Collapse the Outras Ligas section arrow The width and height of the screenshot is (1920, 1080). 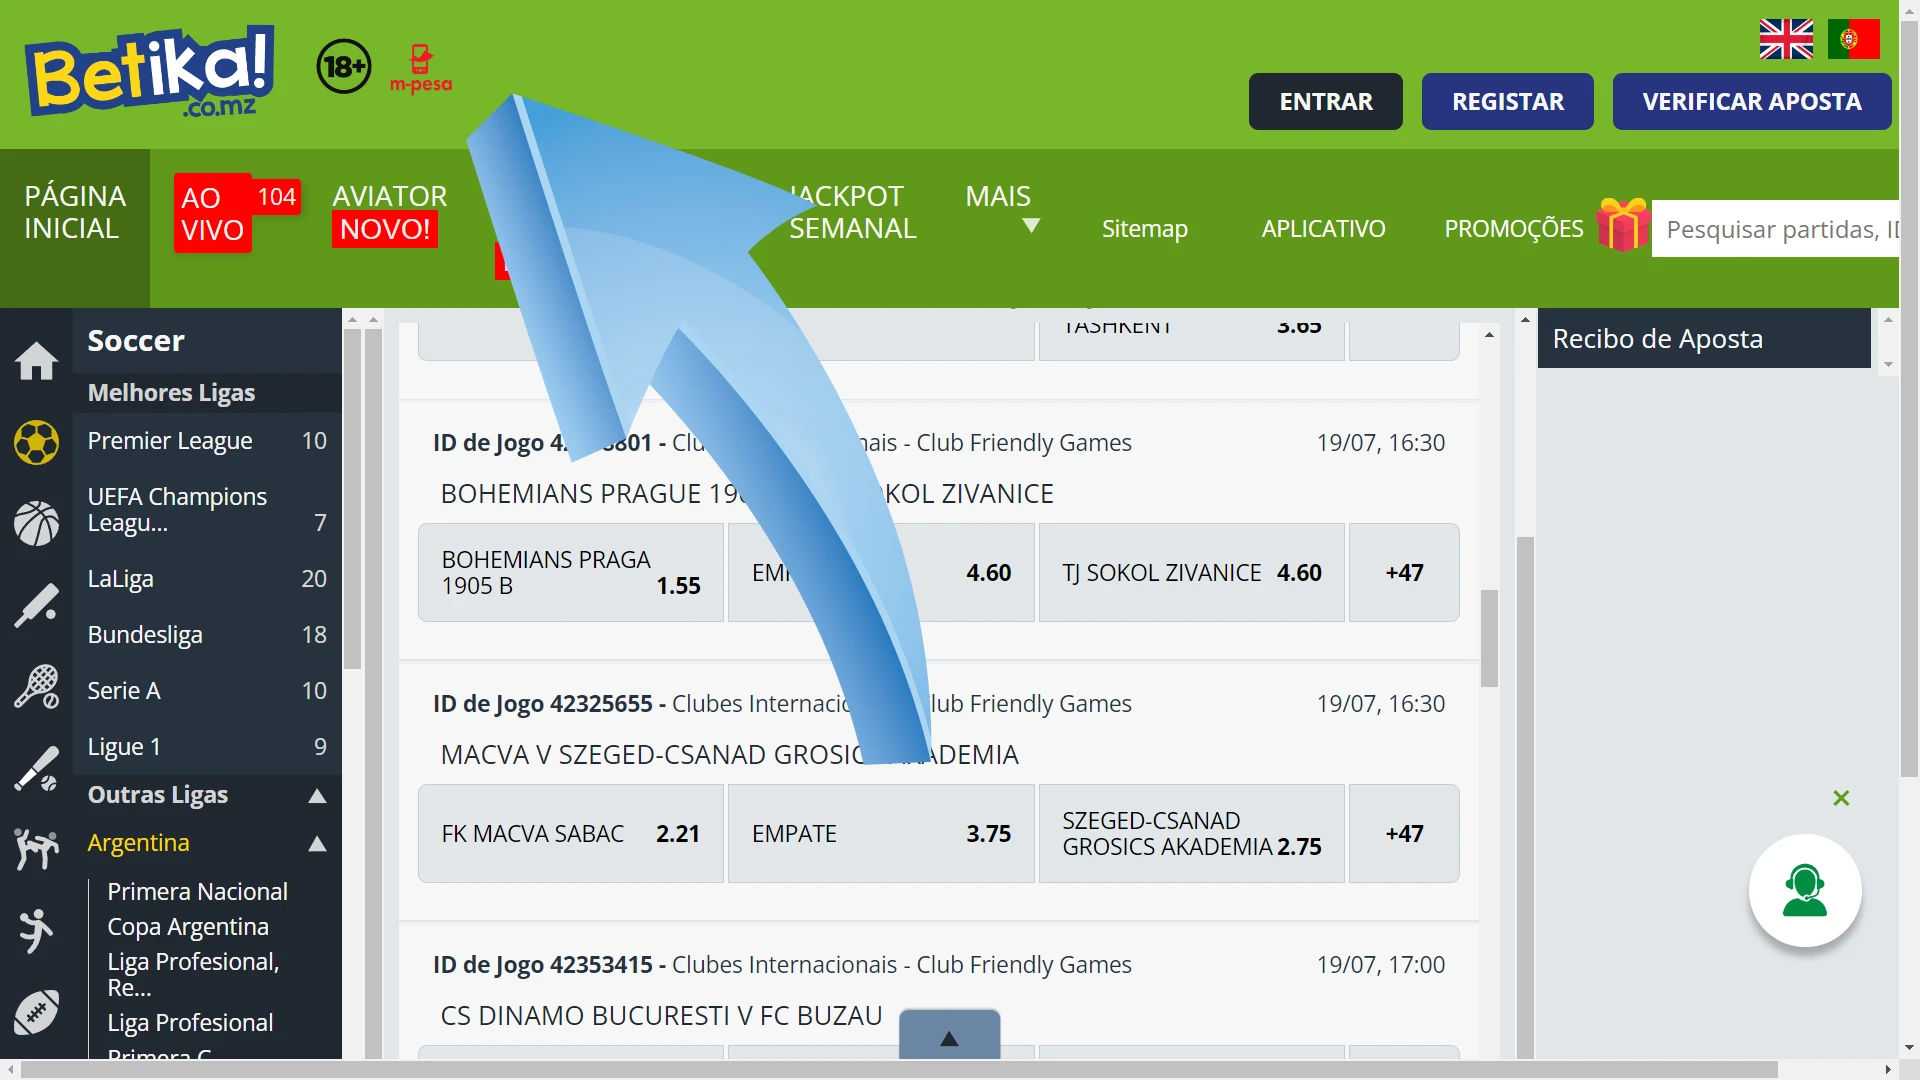(x=317, y=796)
